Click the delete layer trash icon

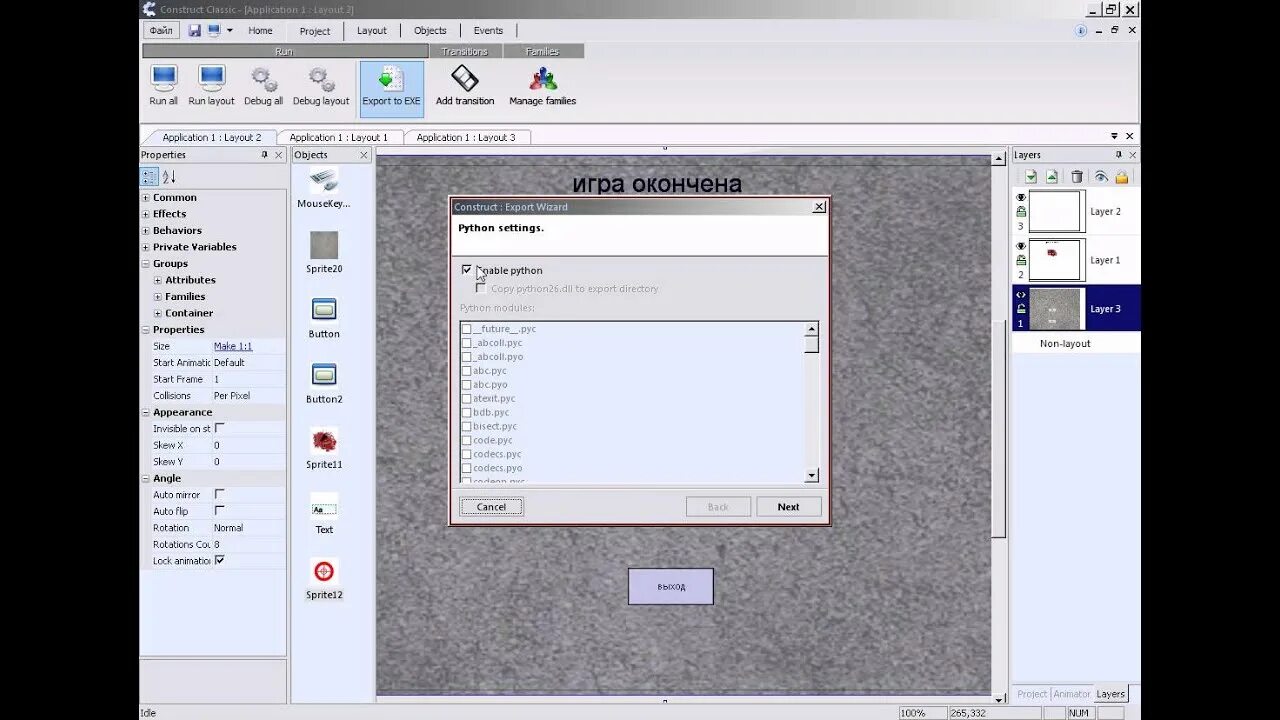(x=1077, y=177)
